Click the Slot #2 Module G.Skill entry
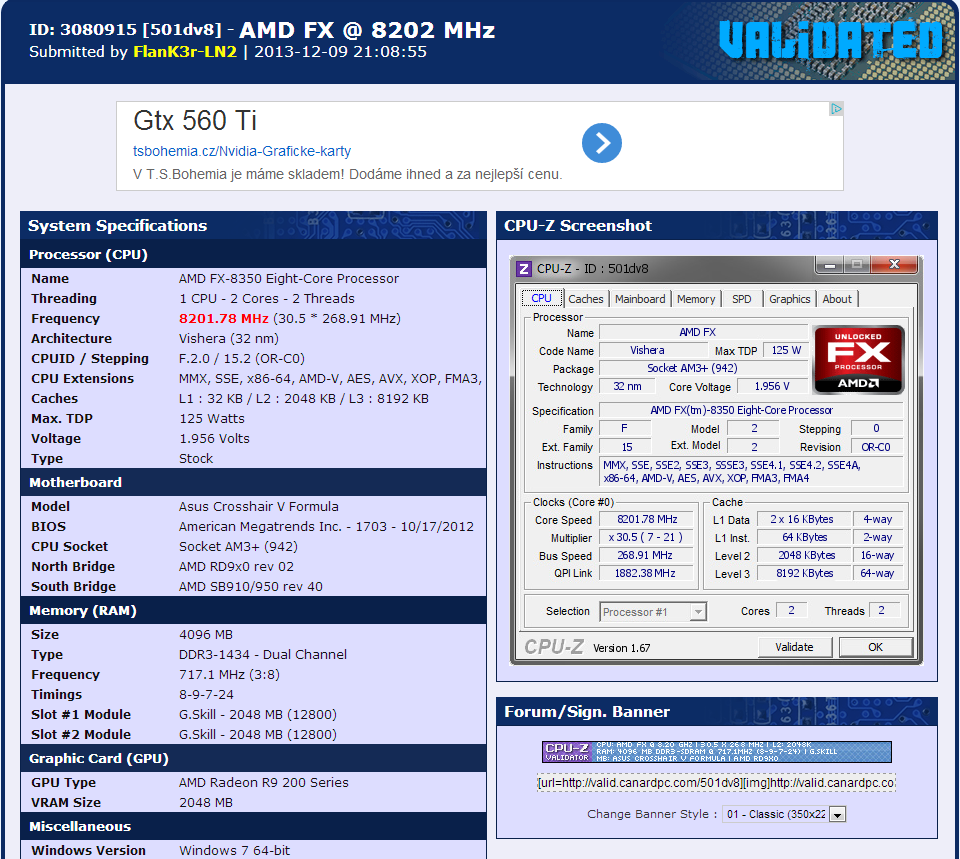The image size is (960, 859). 258,734
